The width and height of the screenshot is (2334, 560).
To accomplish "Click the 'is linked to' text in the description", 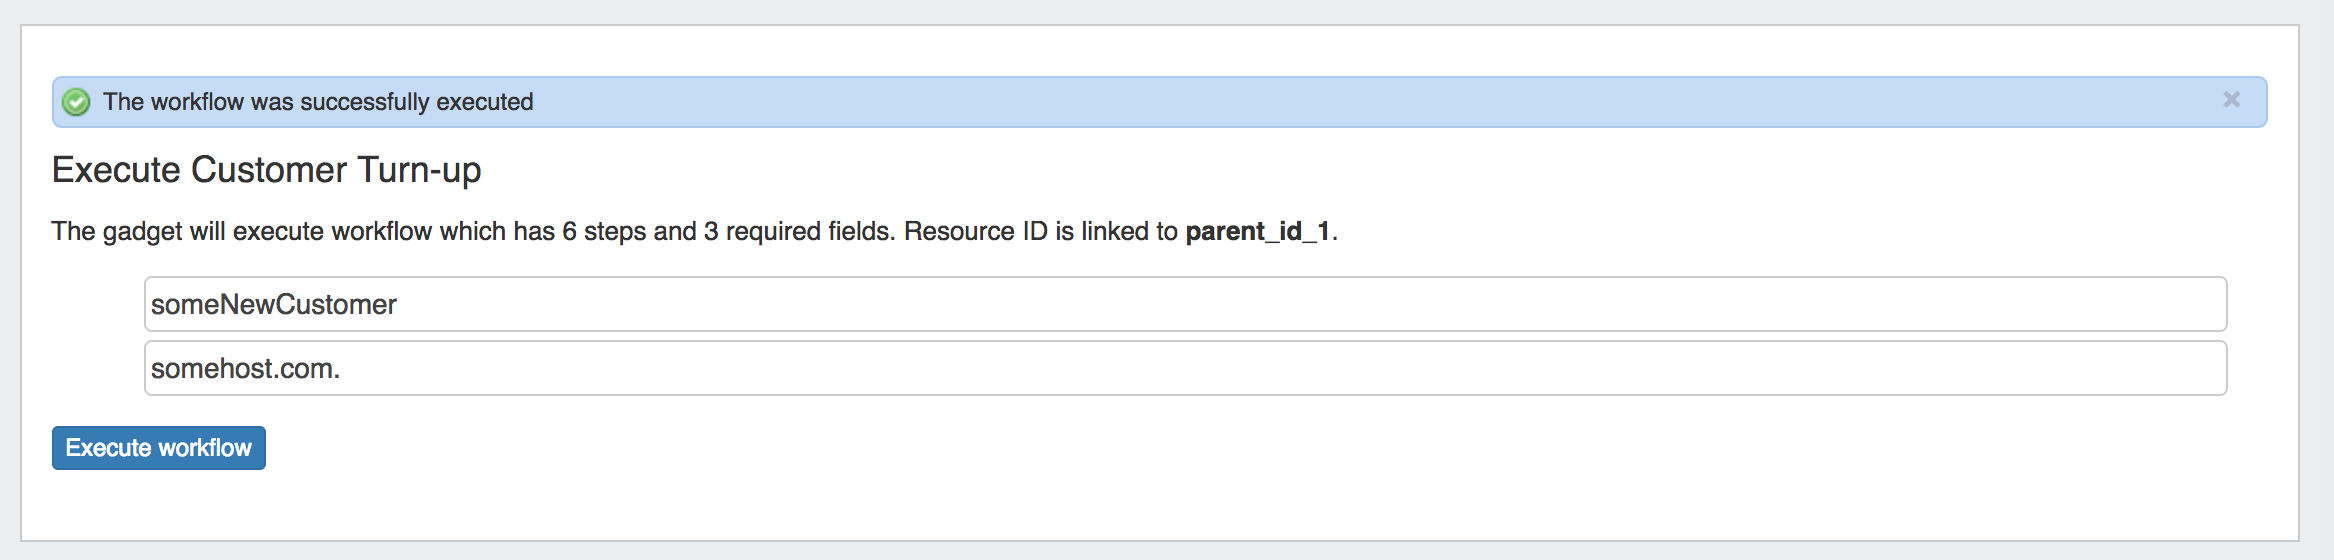I will (1116, 231).
